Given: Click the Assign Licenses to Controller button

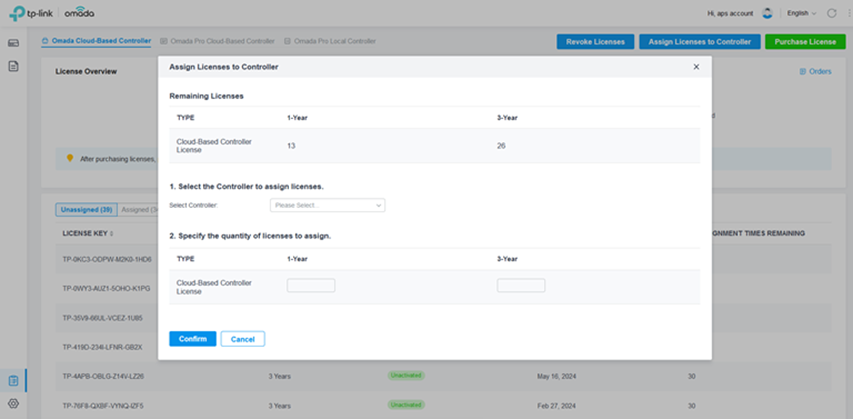Looking at the screenshot, I should pos(700,42).
